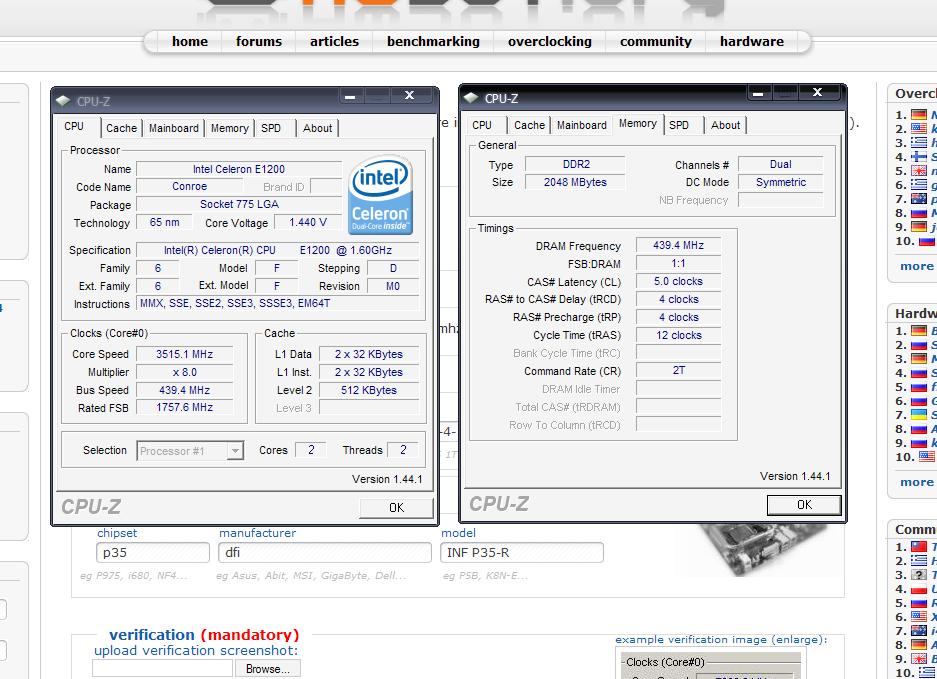Select CPU tab in left CPU-Z window
This screenshot has height=679, width=937.
74,126
